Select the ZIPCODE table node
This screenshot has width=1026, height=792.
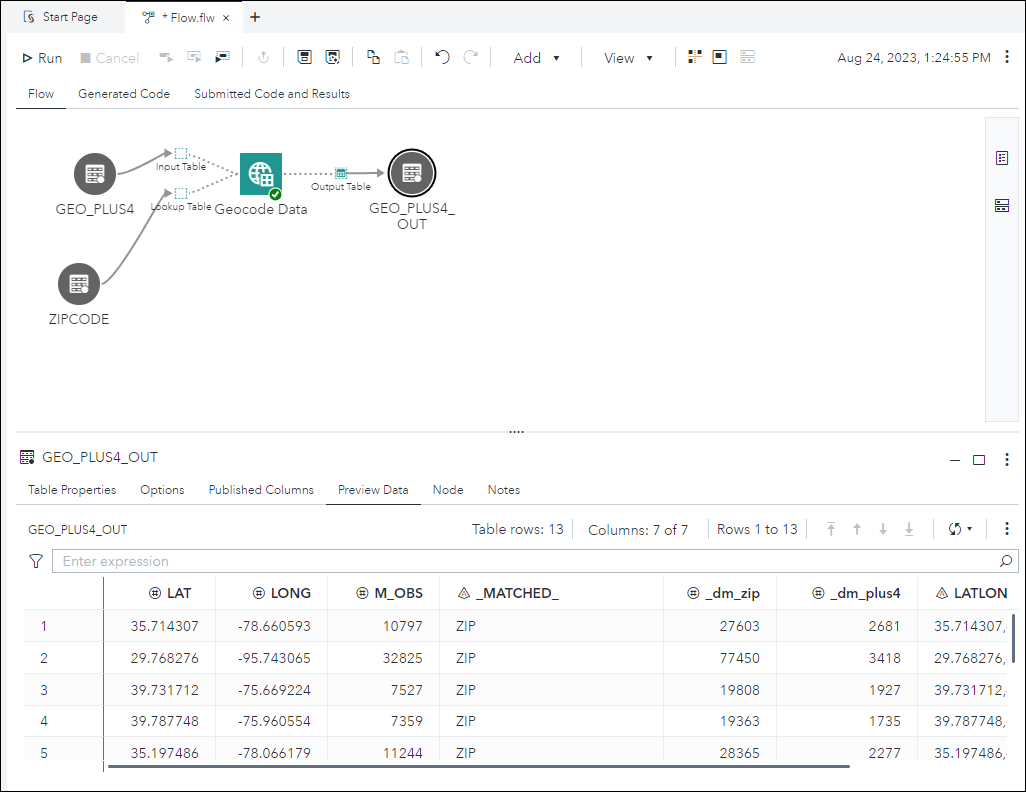tap(79, 284)
